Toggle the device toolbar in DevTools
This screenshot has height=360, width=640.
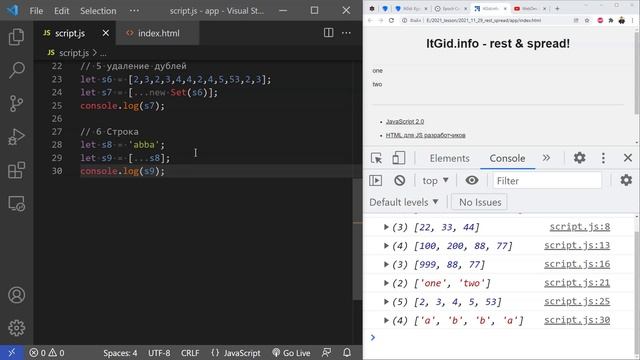click(x=398, y=158)
